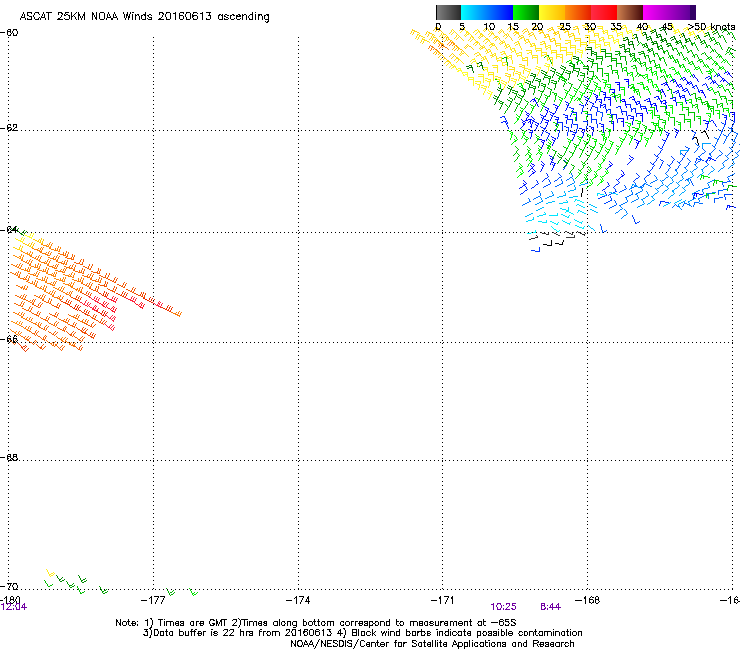Click the '-64' latitude axis label
This screenshot has width=740, height=650.
9,230
